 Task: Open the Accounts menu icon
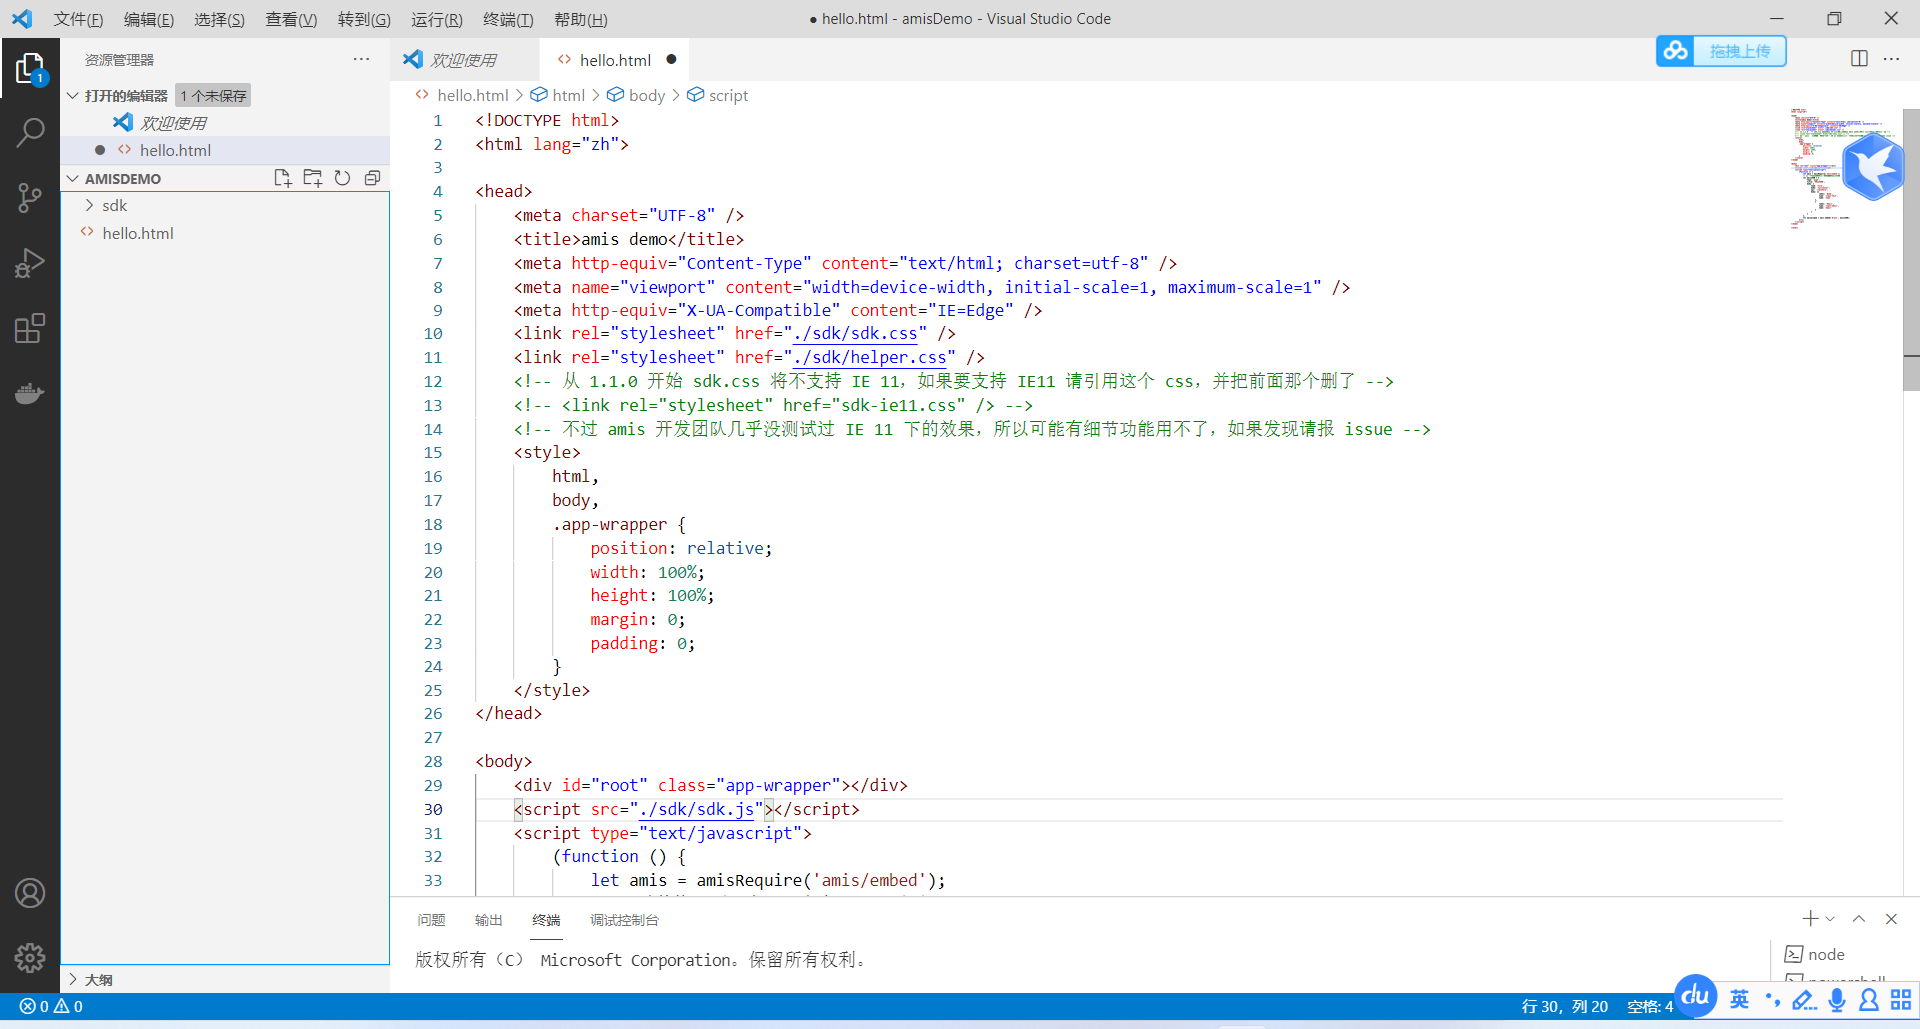30,893
